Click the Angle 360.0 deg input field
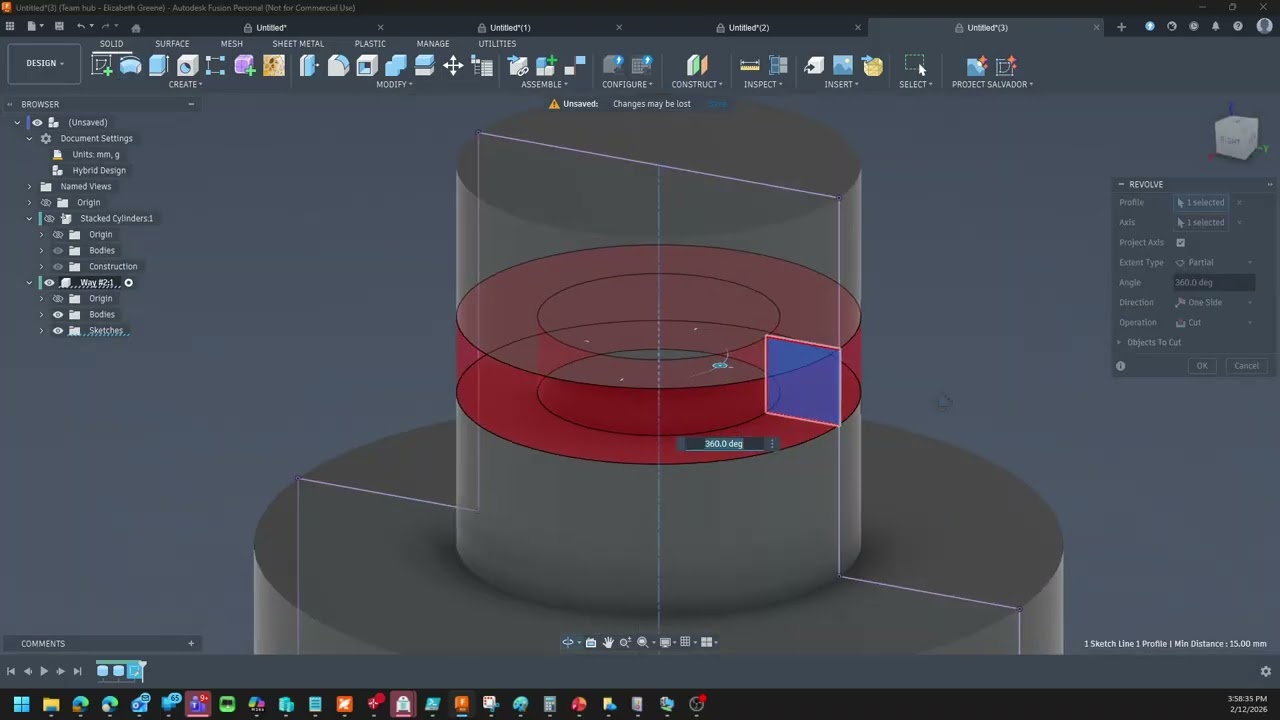1280x720 pixels. coord(1213,282)
